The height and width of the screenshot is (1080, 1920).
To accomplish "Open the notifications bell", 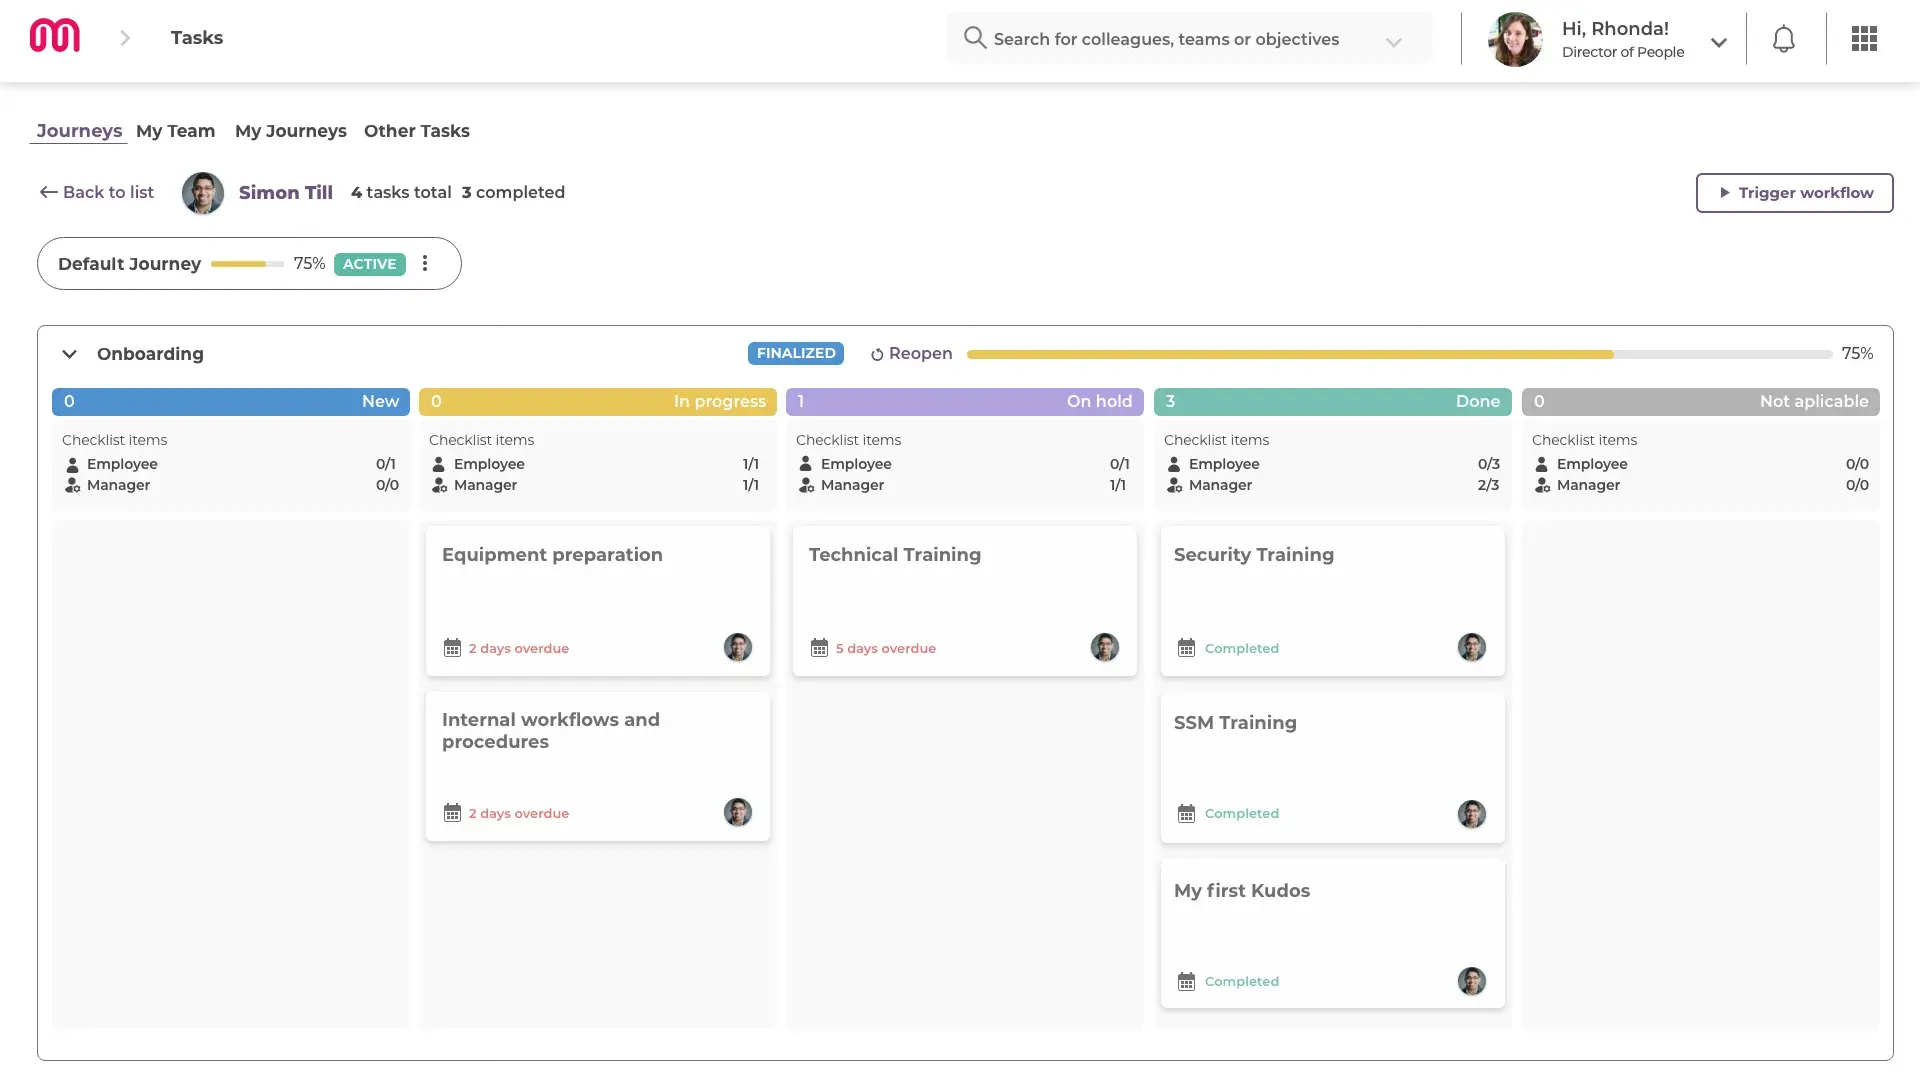I will point(1784,39).
